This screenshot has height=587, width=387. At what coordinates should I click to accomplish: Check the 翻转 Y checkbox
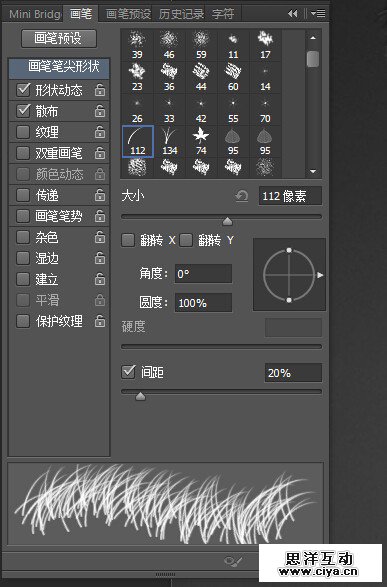click(186, 240)
